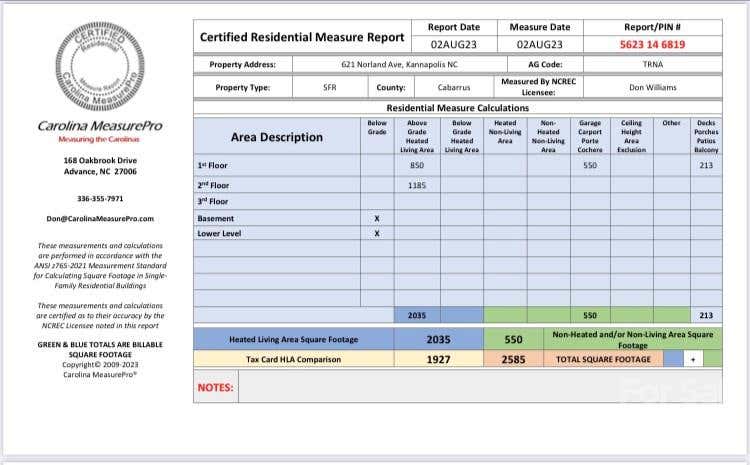750x465 pixels.
Task: Click the Don@CarolinaMeasurePro.com email address
Action: point(100,219)
